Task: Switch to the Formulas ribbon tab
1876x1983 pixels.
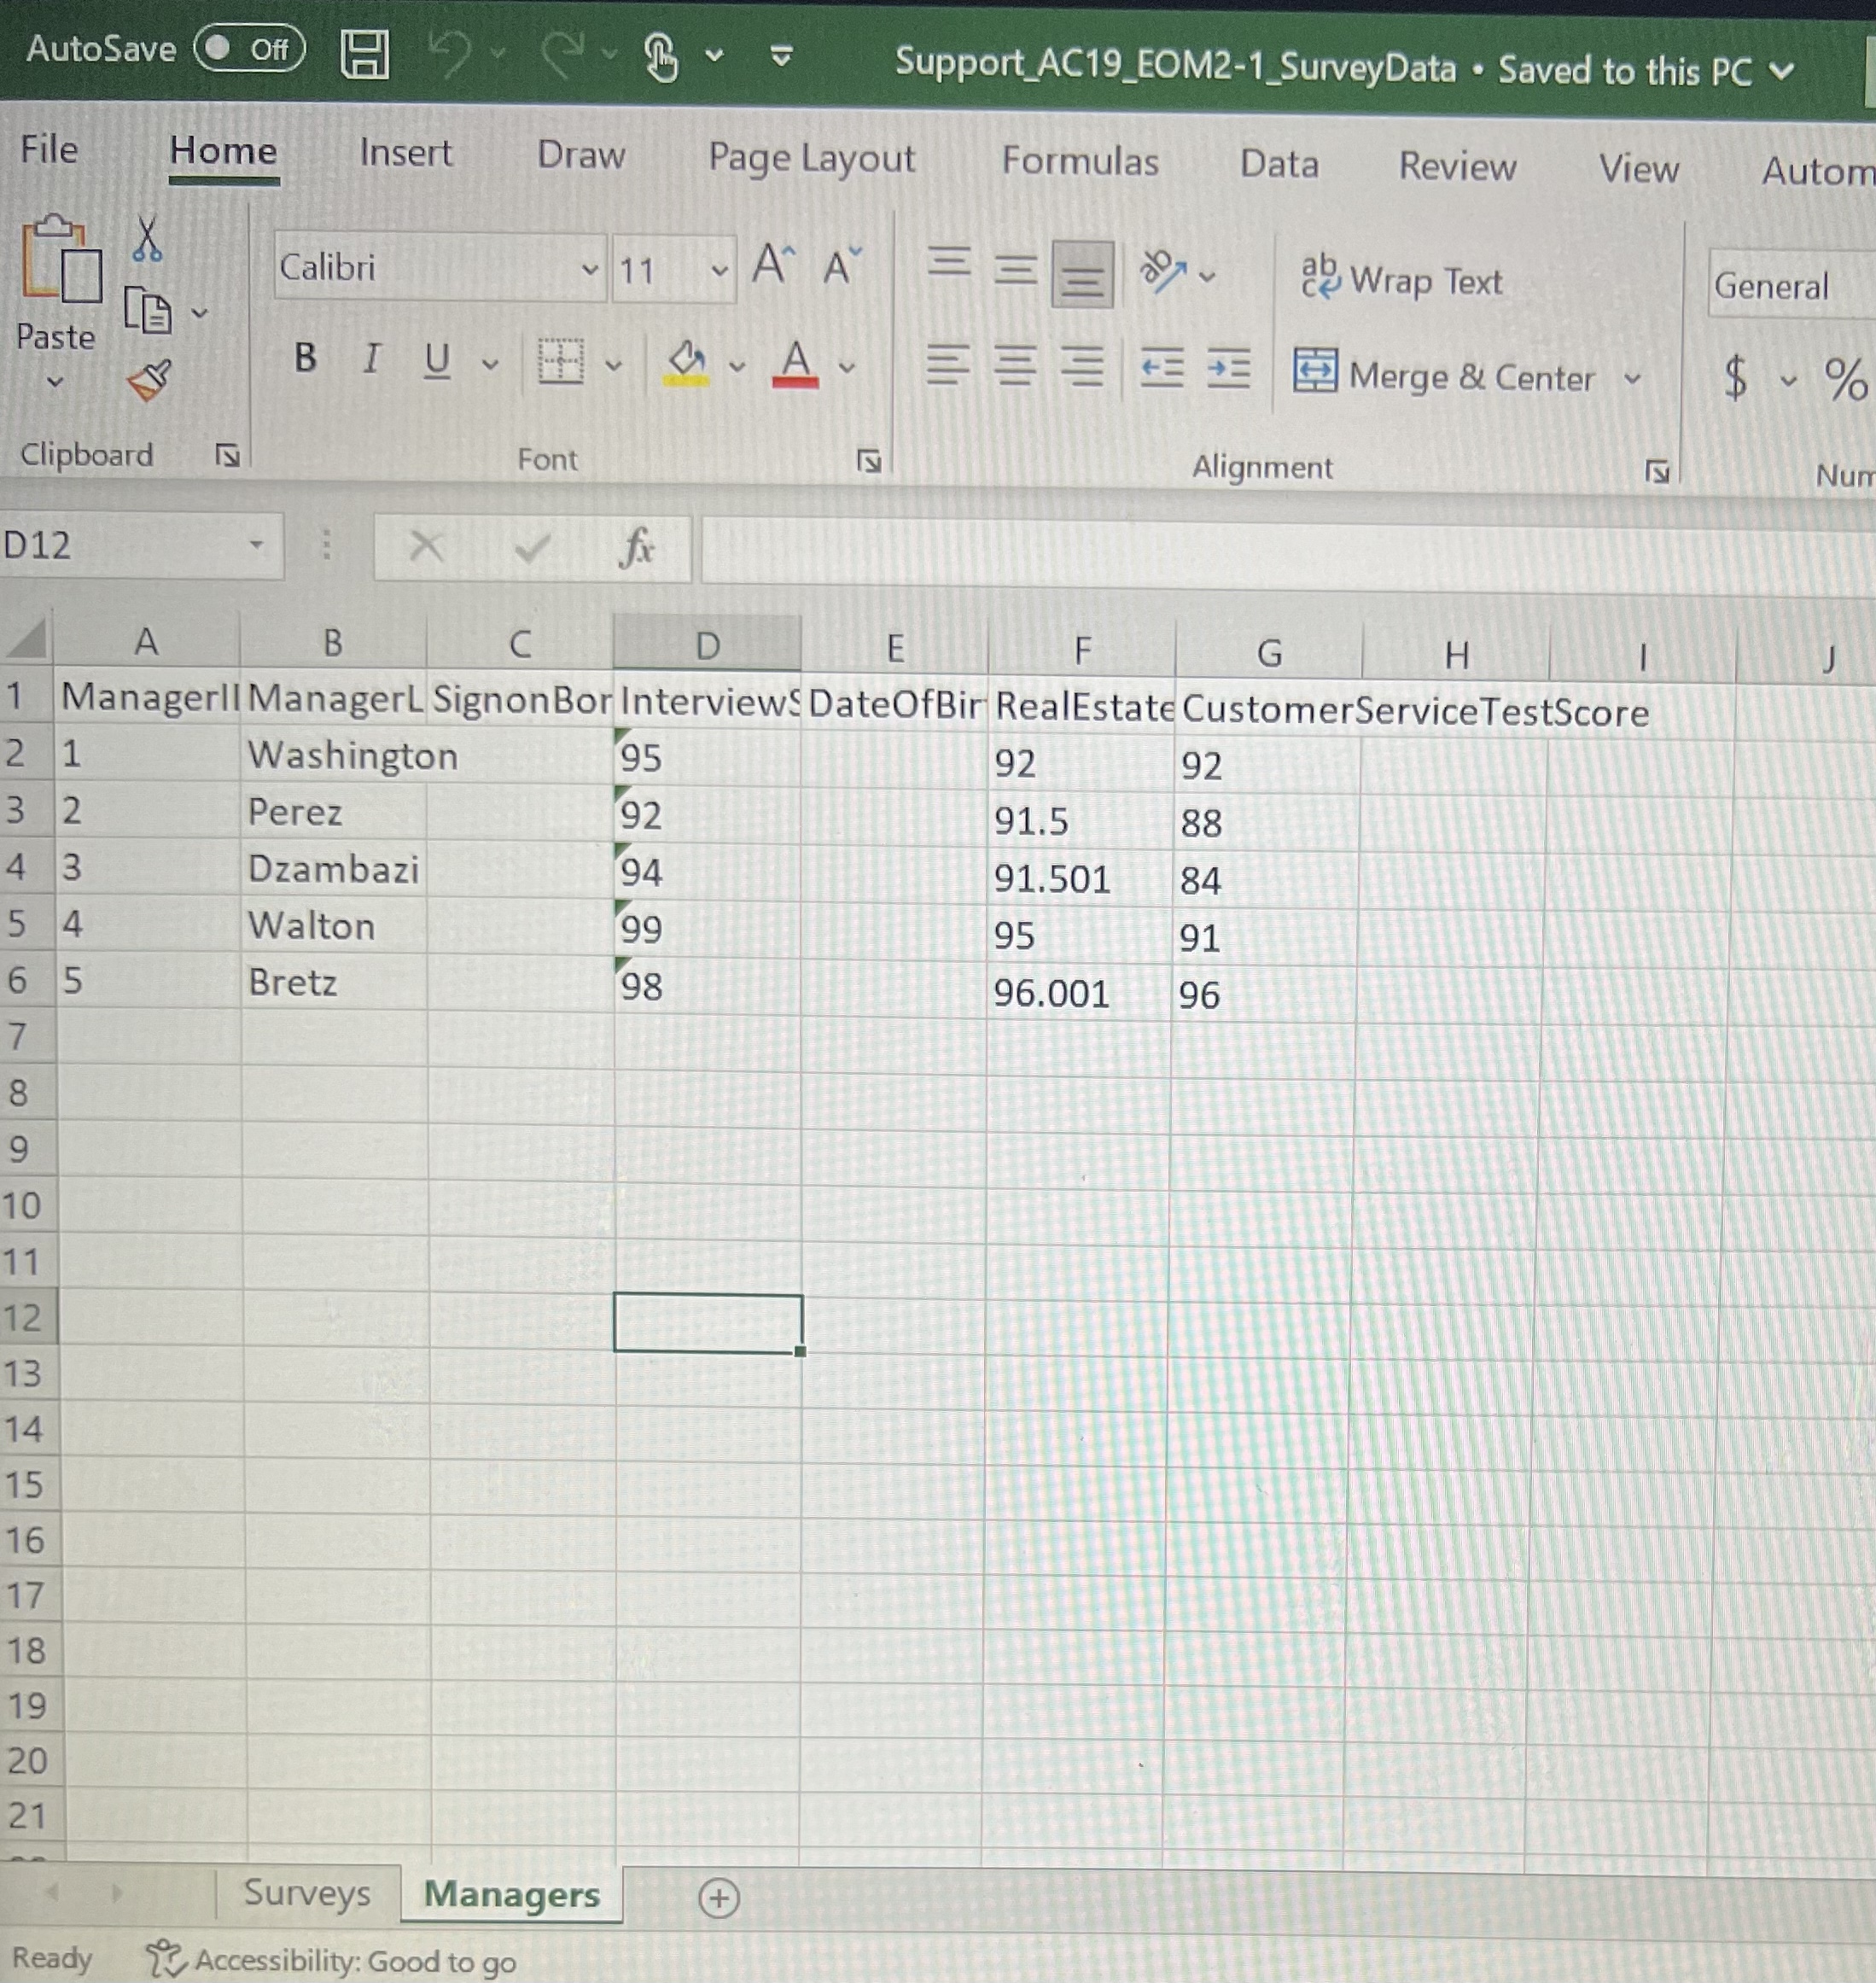Action: coord(1080,160)
